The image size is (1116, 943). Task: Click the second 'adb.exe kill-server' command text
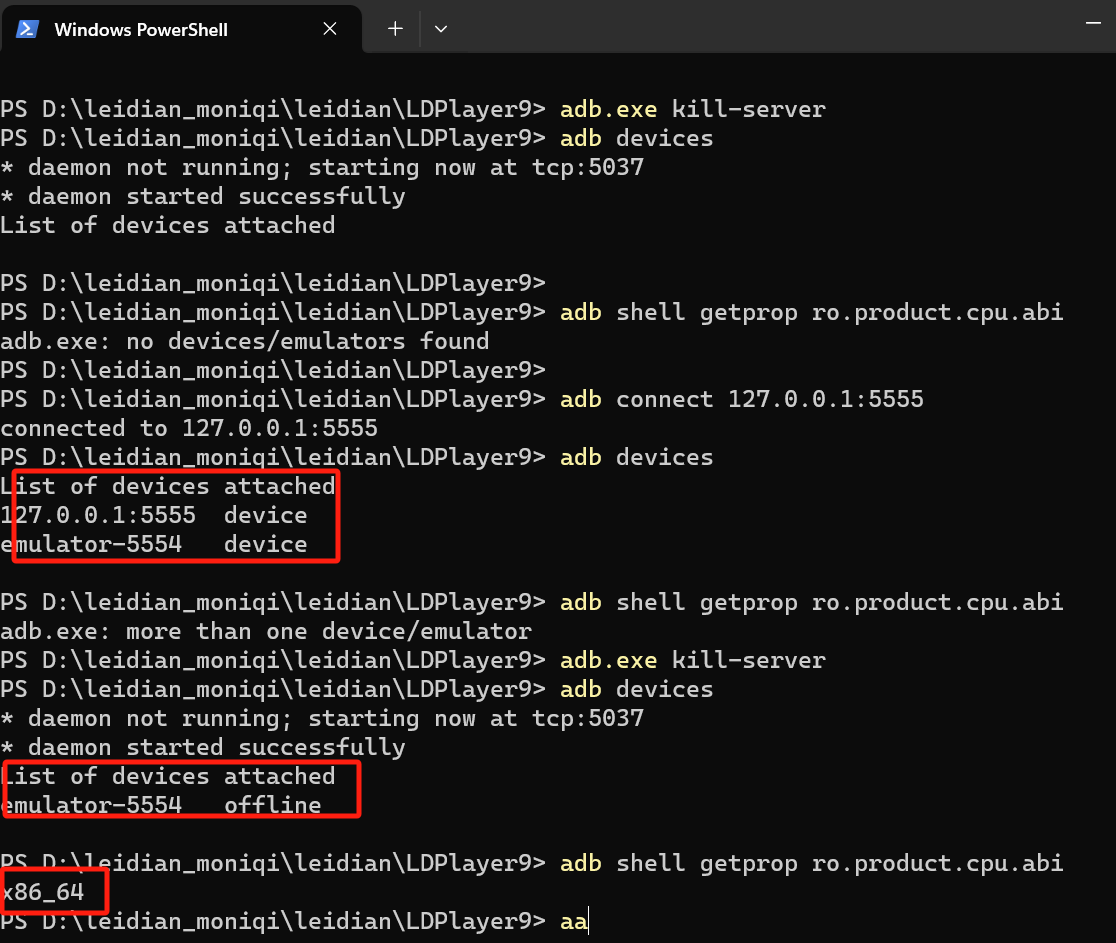(x=693, y=660)
